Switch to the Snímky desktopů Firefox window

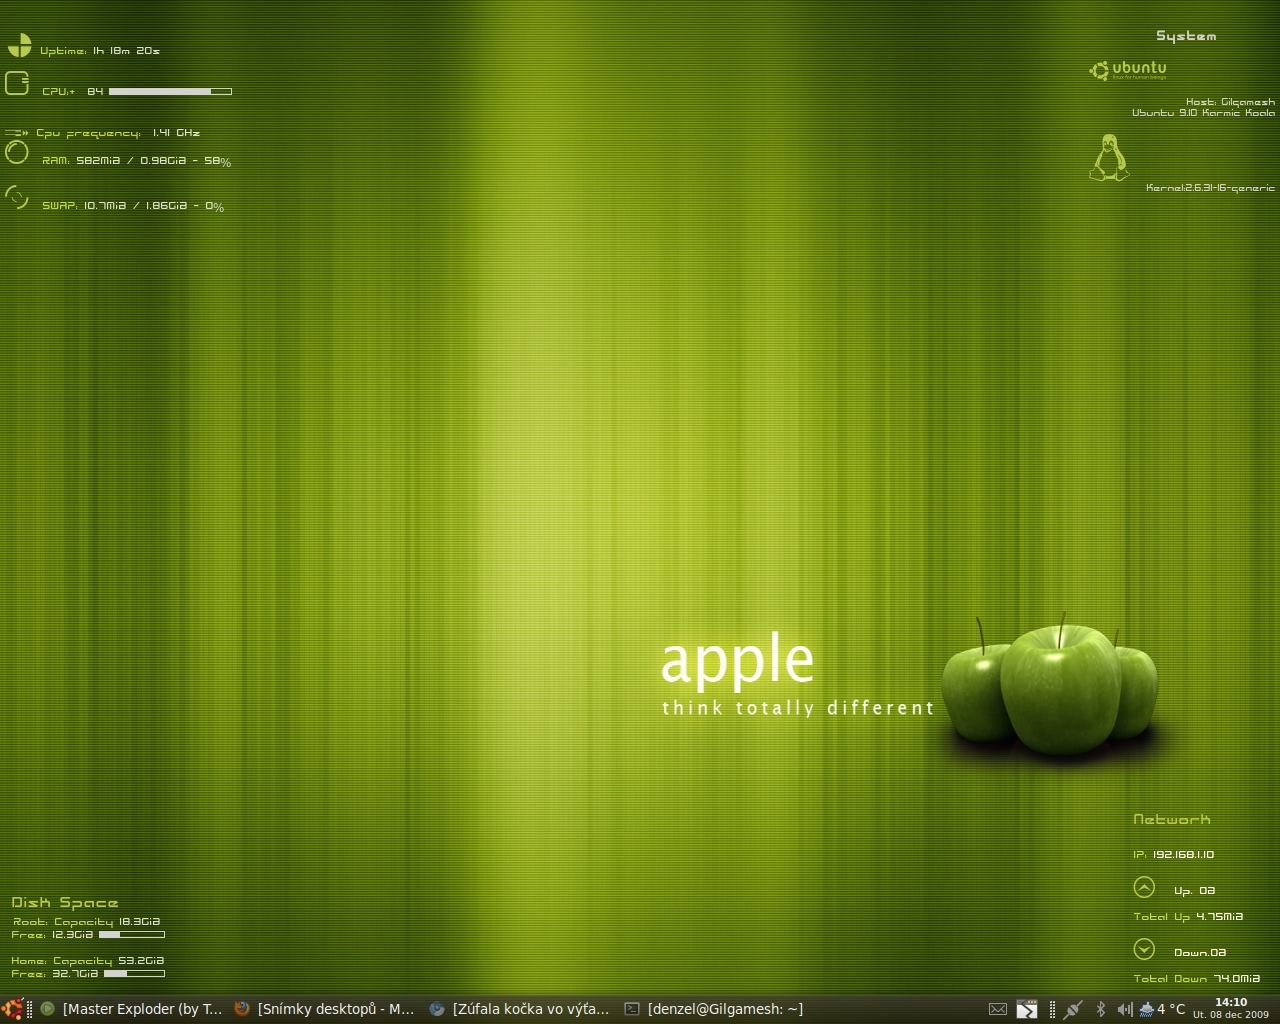[325, 1009]
